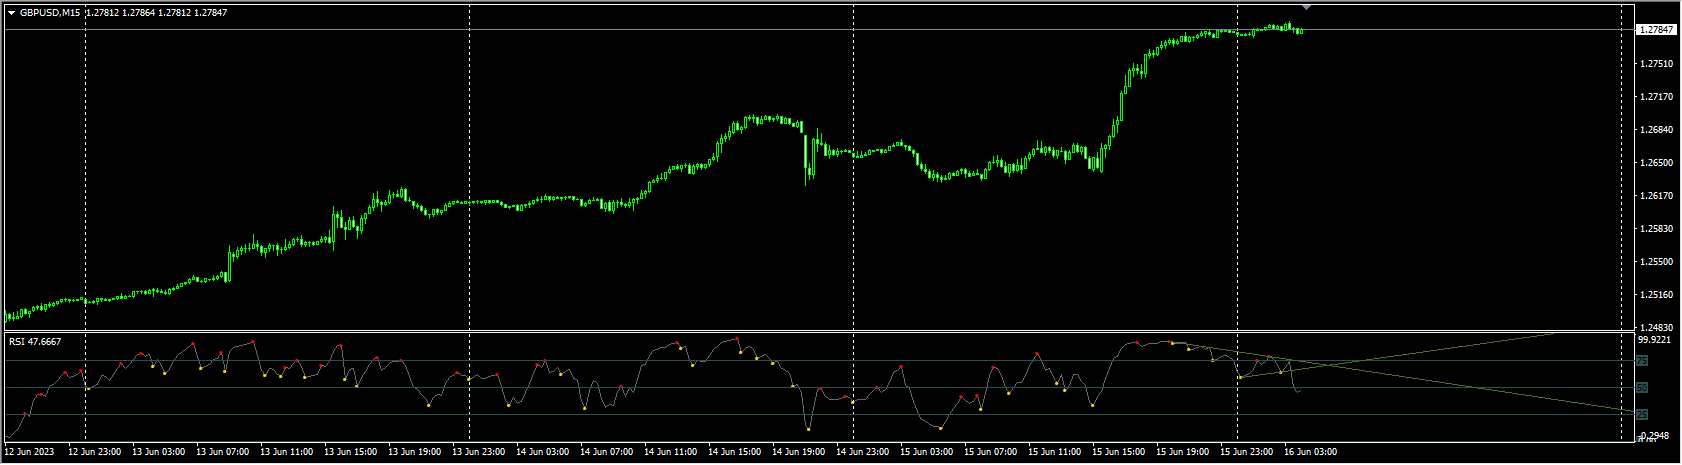Screen dimensions: 1682x465
Task: Click the RSI 75 level label
Action: (x=1642, y=361)
